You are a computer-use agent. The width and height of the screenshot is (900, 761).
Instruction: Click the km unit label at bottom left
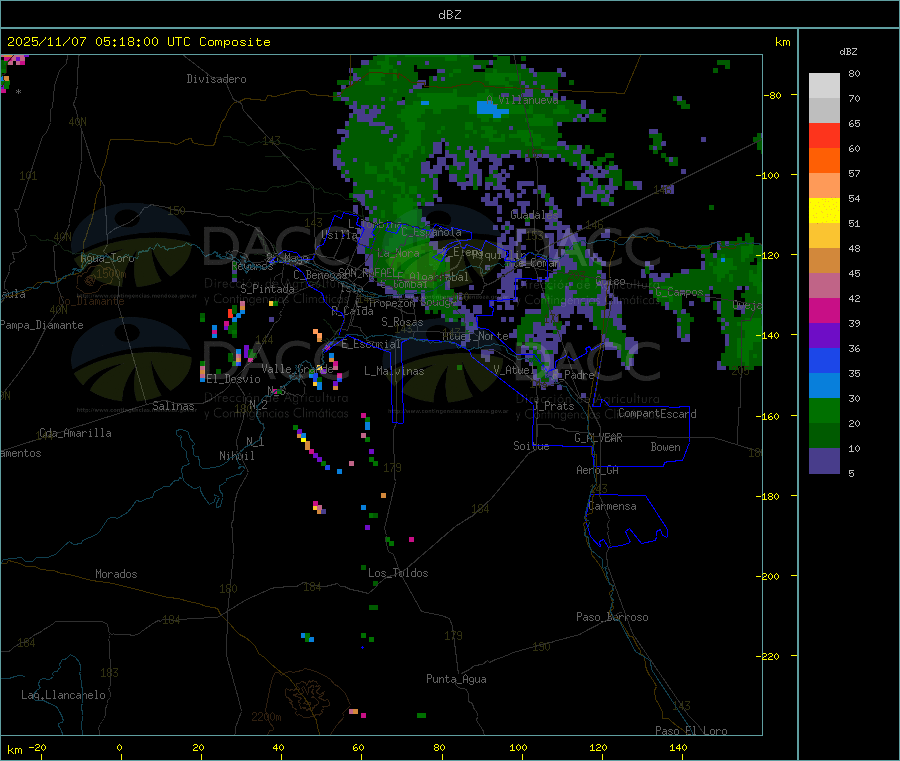tap(14, 750)
